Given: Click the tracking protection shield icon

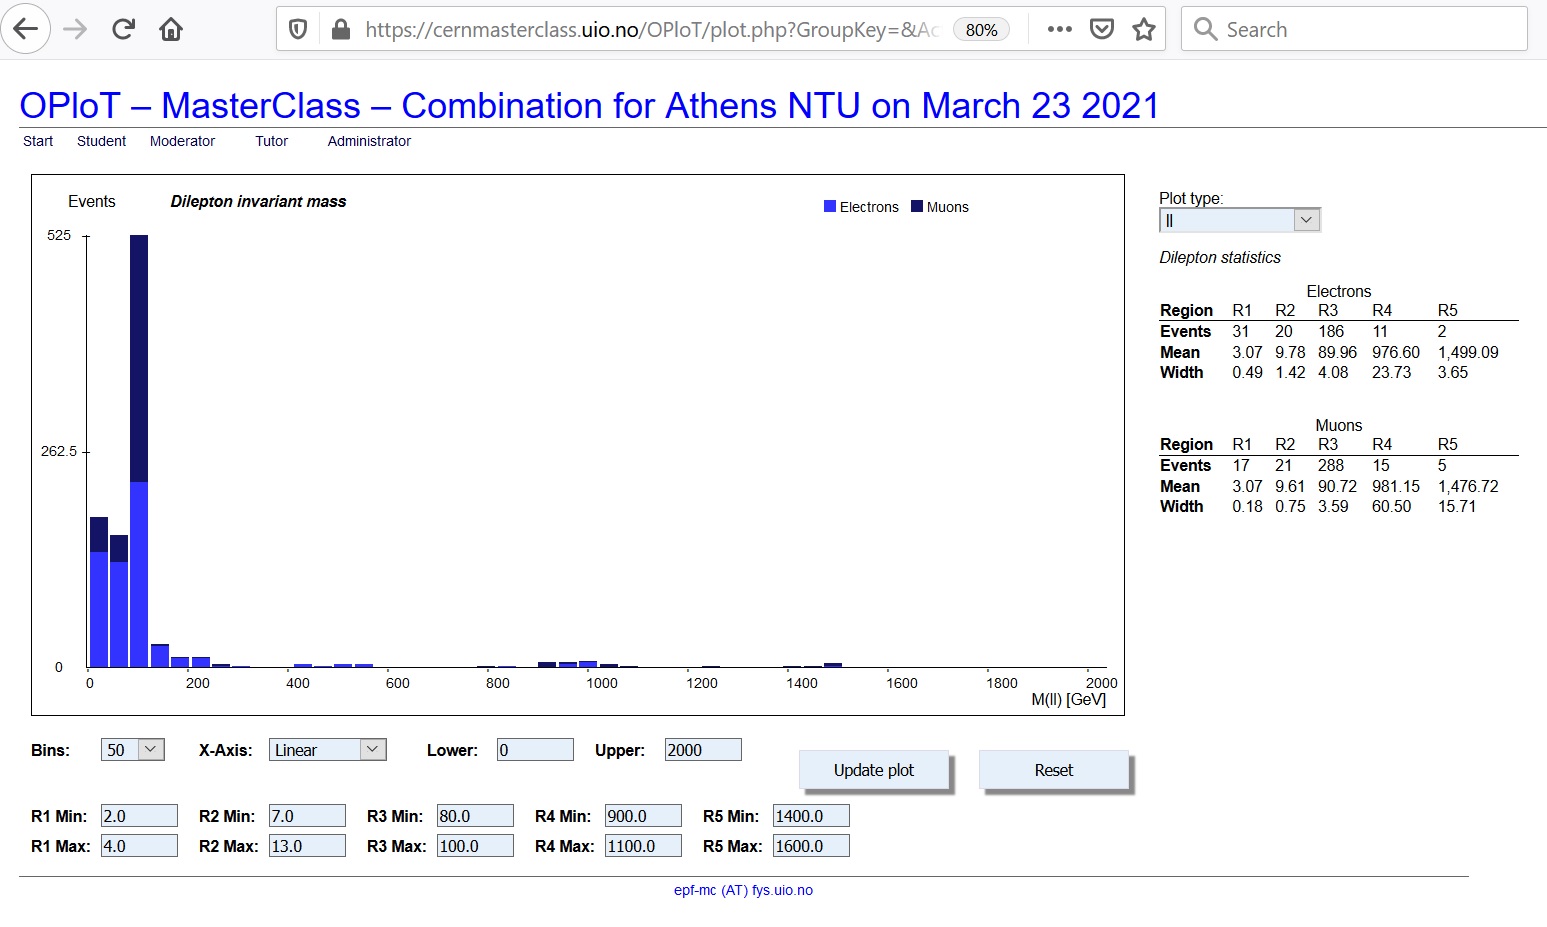Looking at the screenshot, I should click(x=297, y=30).
